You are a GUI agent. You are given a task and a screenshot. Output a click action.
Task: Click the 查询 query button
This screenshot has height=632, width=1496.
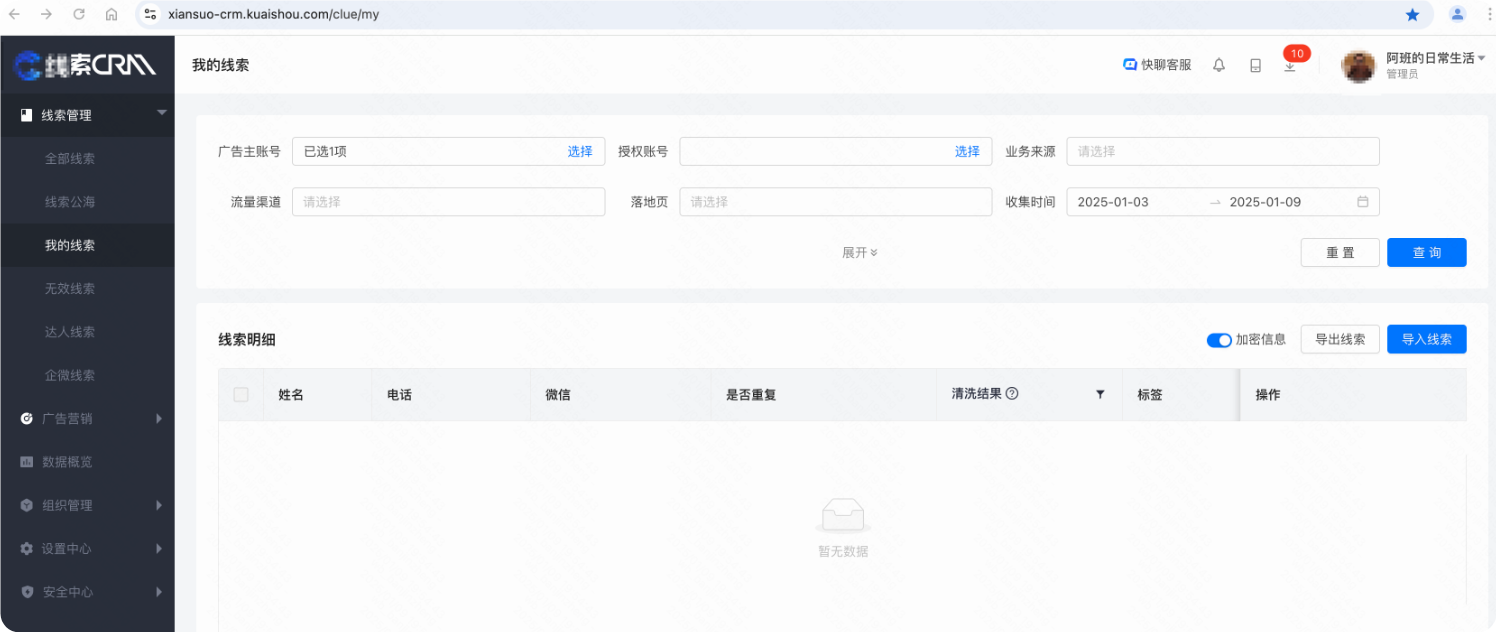tap(1426, 252)
